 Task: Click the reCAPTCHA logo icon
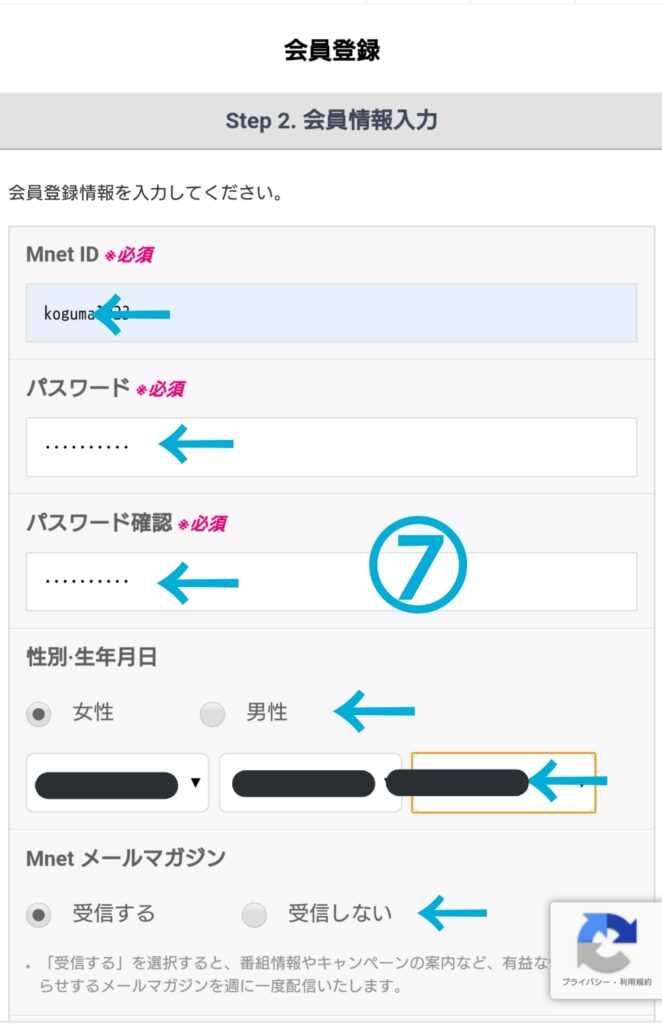click(x=607, y=942)
